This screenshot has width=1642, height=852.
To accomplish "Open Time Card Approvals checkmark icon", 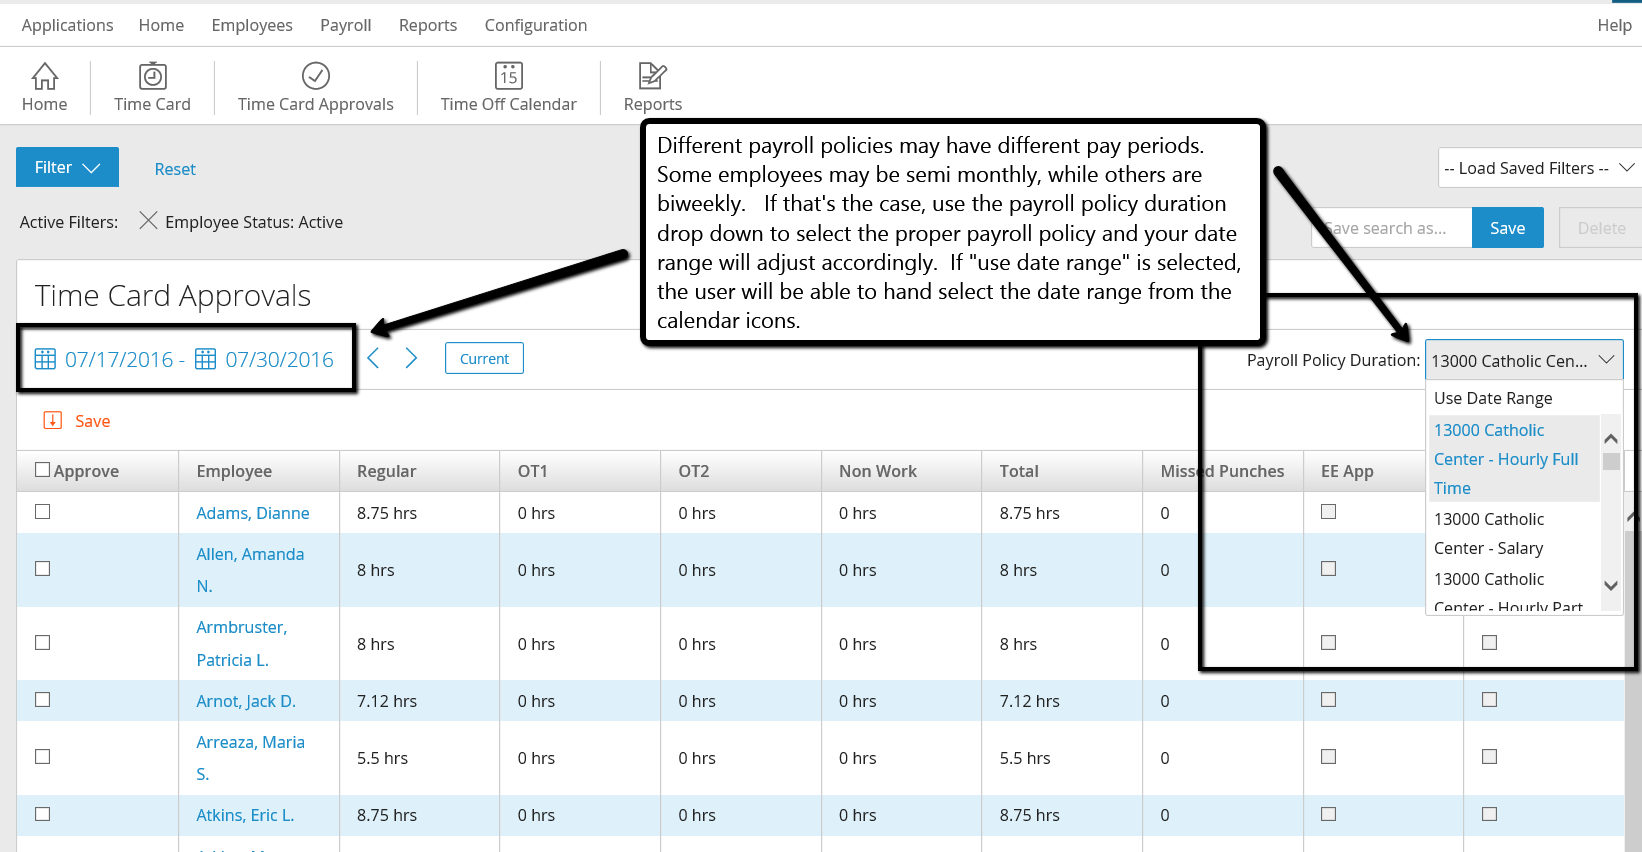I will click(x=316, y=76).
